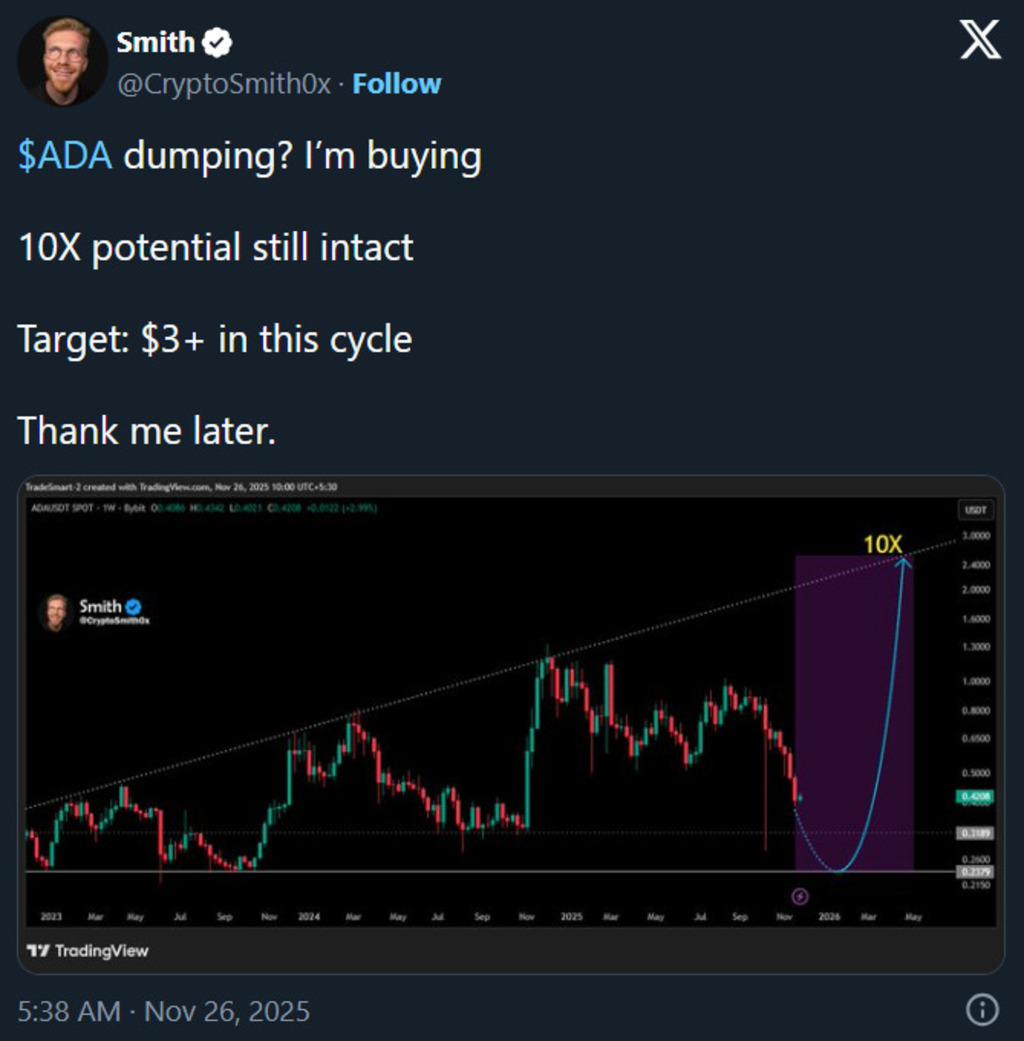The image size is (1024, 1041).
Task: Click the $ADA cashtag
Action: pos(65,156)
